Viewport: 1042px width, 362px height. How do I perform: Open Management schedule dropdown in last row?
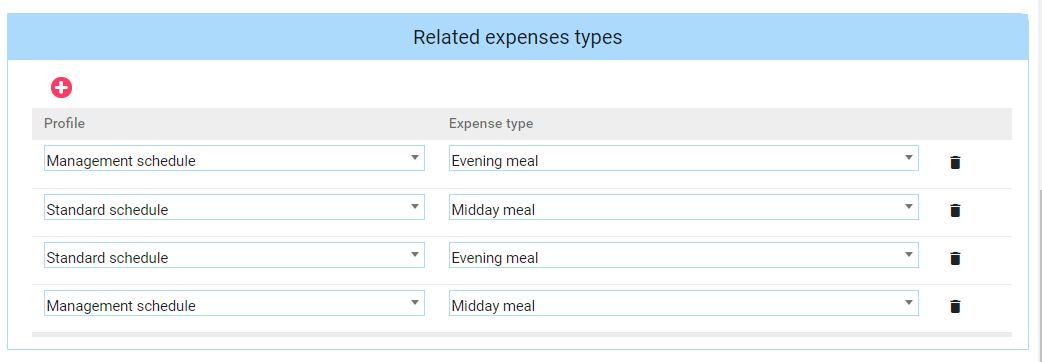point(234,303)
